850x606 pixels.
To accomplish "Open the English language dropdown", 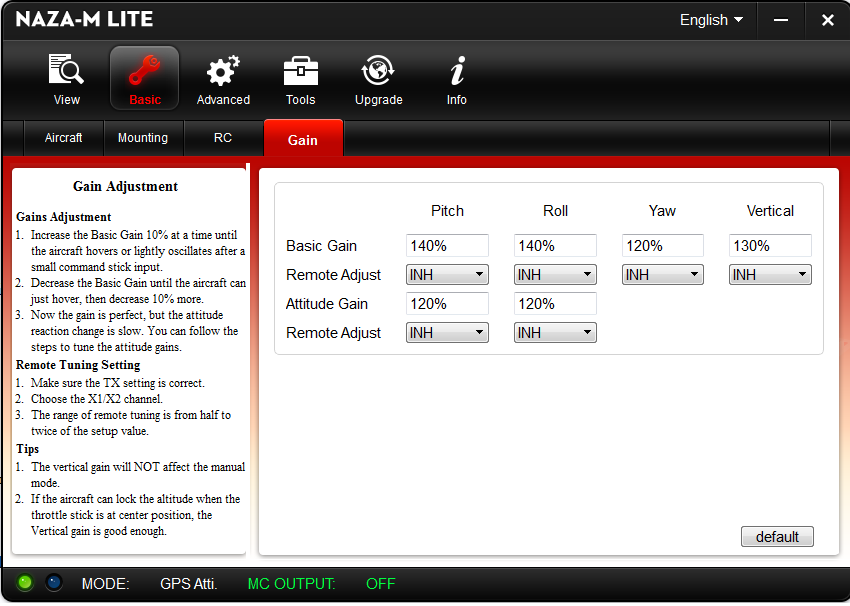I will [711, 20].
